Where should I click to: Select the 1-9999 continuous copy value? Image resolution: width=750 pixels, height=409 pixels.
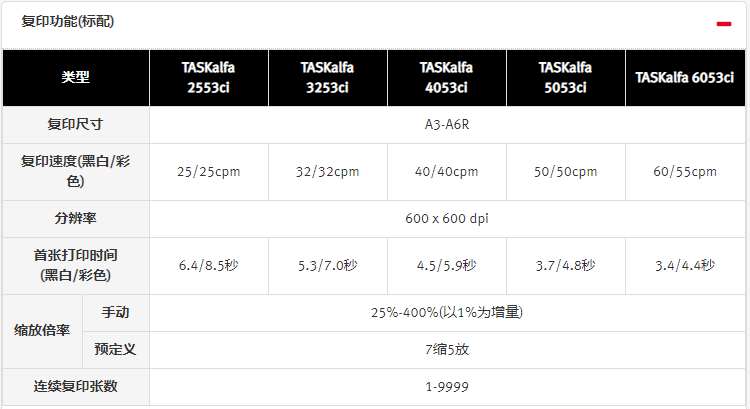[446, 387]
